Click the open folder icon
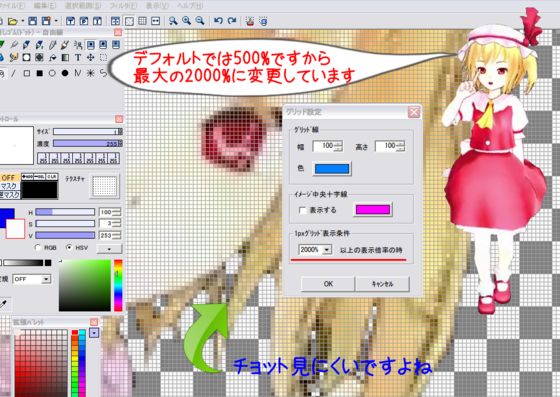The image size is (560, 397). pos(13,21)
